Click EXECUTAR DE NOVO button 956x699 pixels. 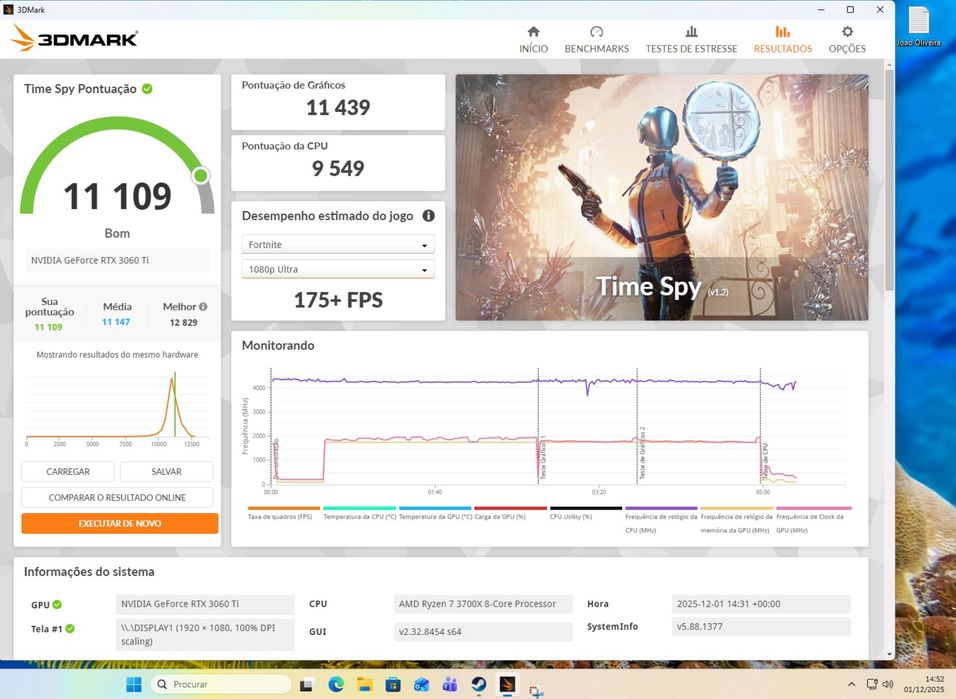120,523
